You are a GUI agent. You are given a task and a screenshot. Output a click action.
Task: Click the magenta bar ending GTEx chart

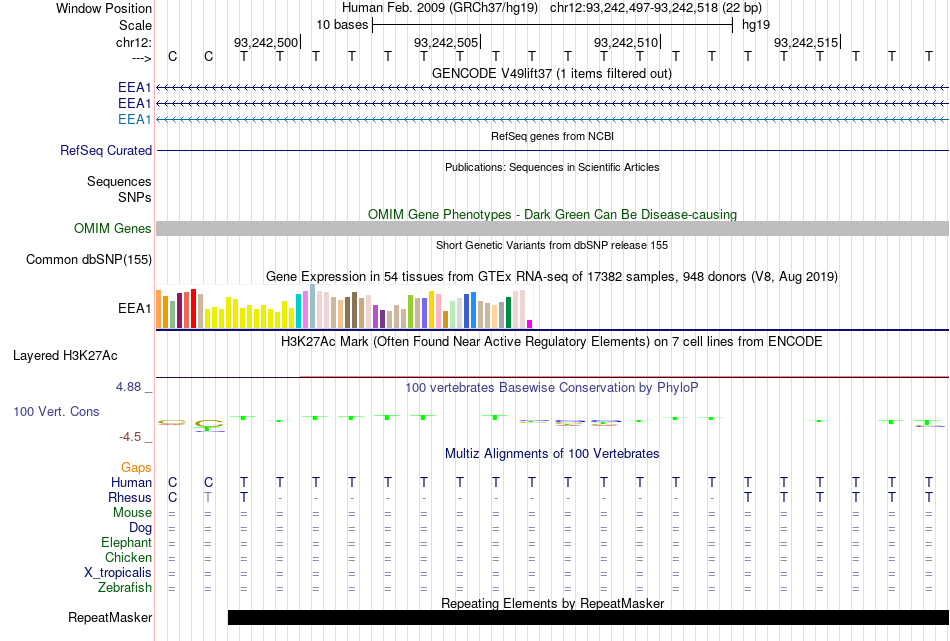(x=530, y=324)
